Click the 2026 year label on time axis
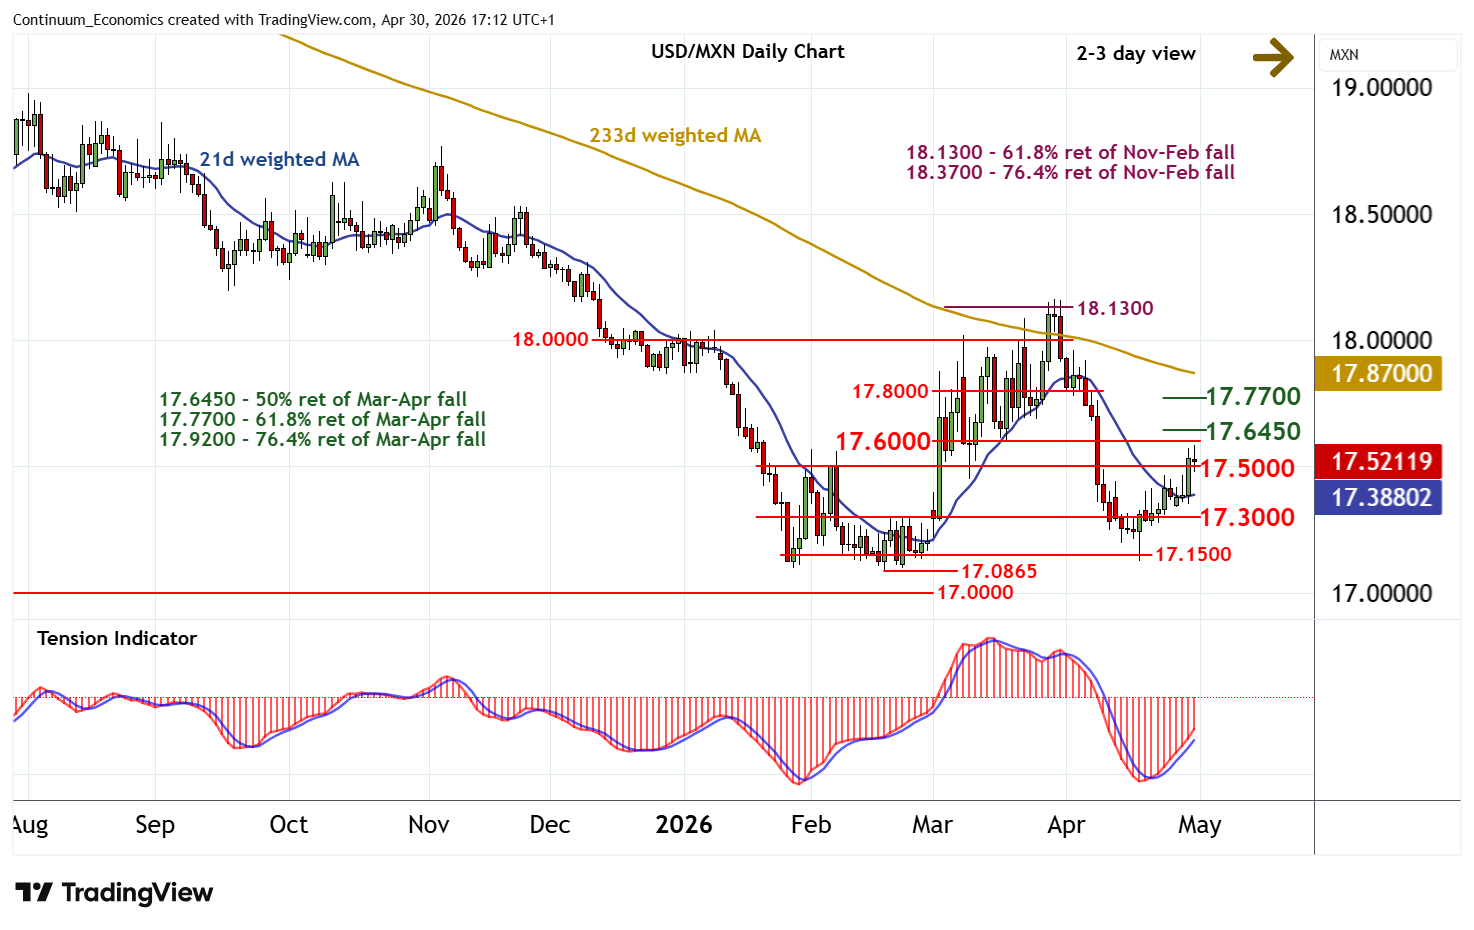Viewport: 1474px width, 930px height. click(683, 825)
